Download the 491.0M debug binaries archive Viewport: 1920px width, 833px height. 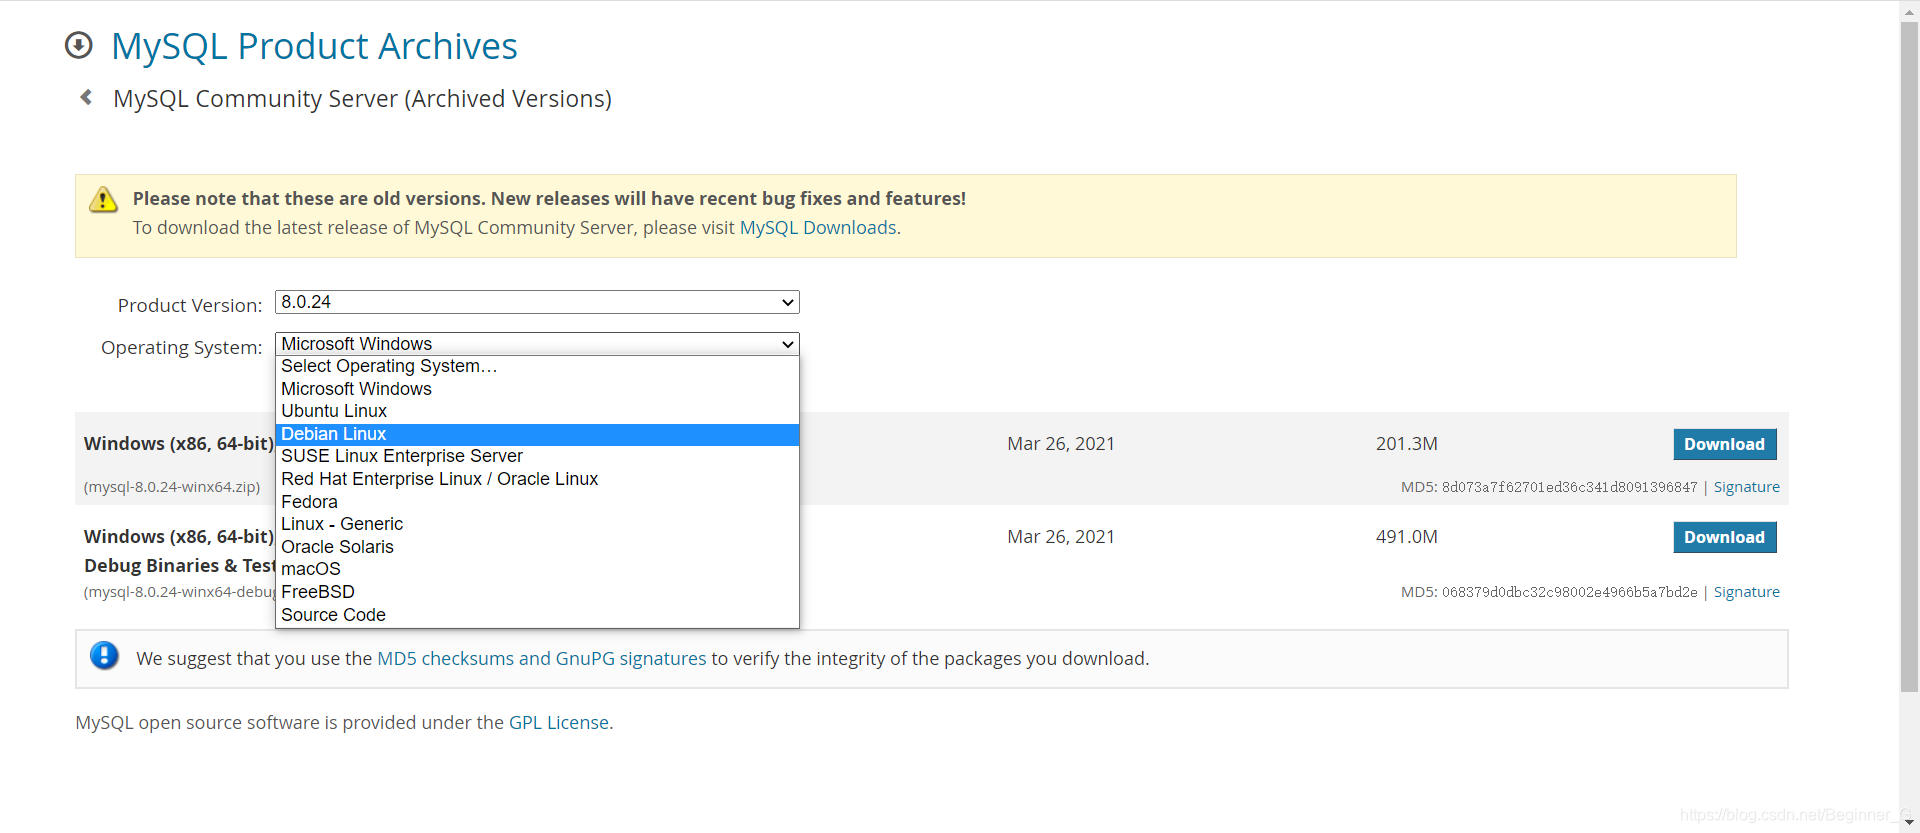[1724, 537]
